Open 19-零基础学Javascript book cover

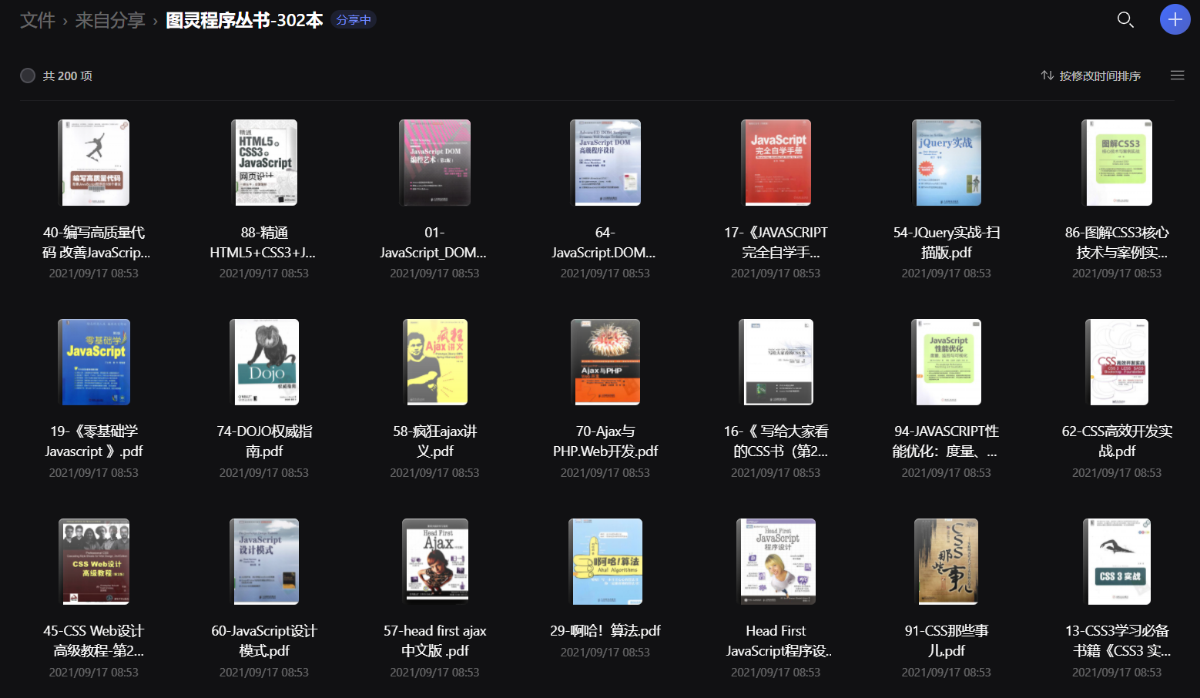coord(94,362)
